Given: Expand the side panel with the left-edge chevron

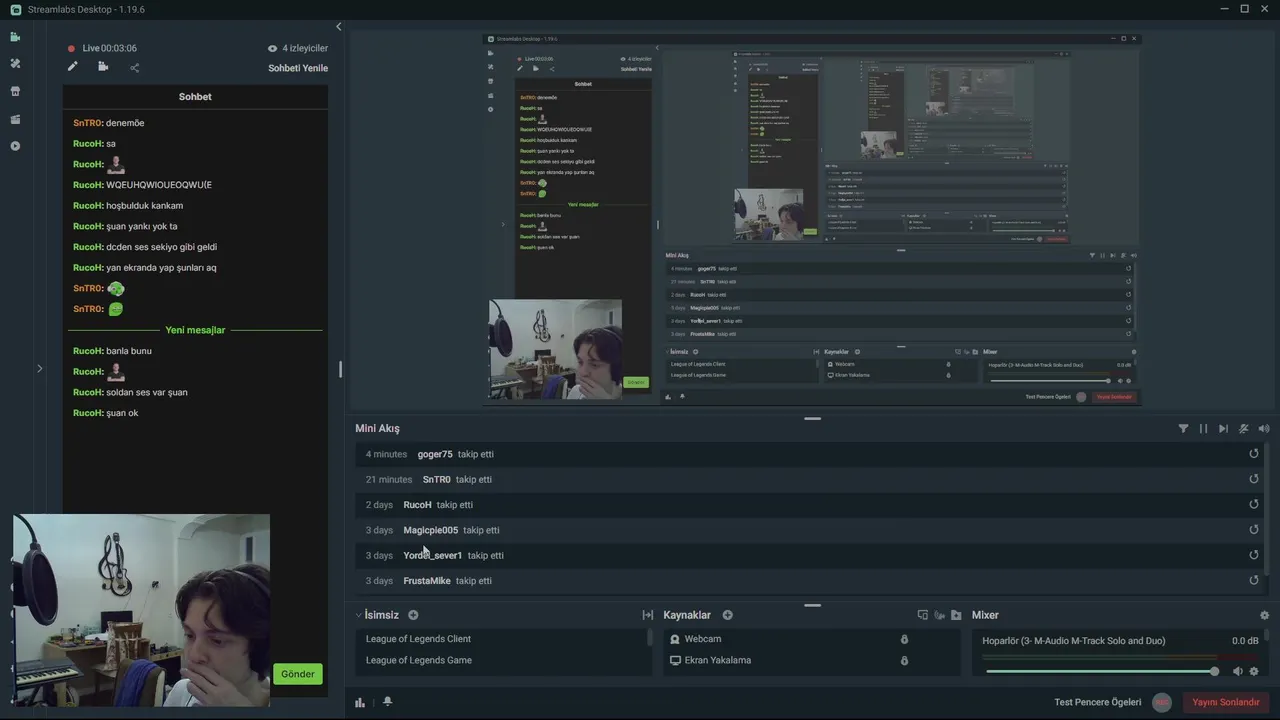Looking at the screenshot, I should 39,368.
